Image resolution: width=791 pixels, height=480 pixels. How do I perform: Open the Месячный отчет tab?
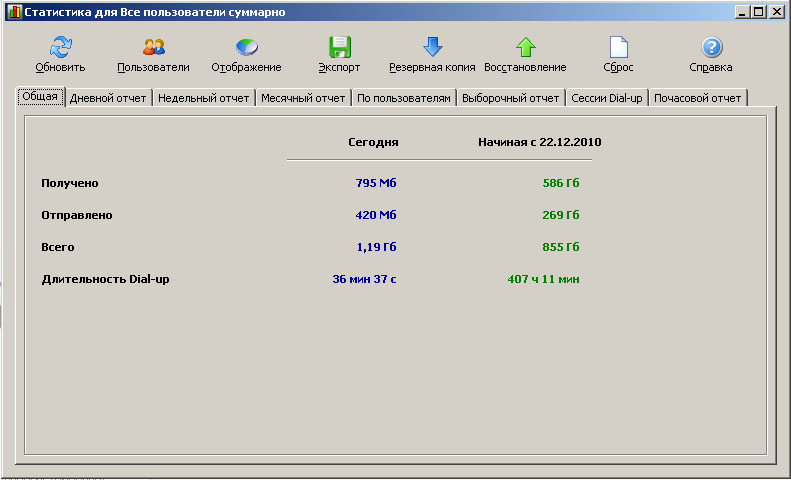303,98
